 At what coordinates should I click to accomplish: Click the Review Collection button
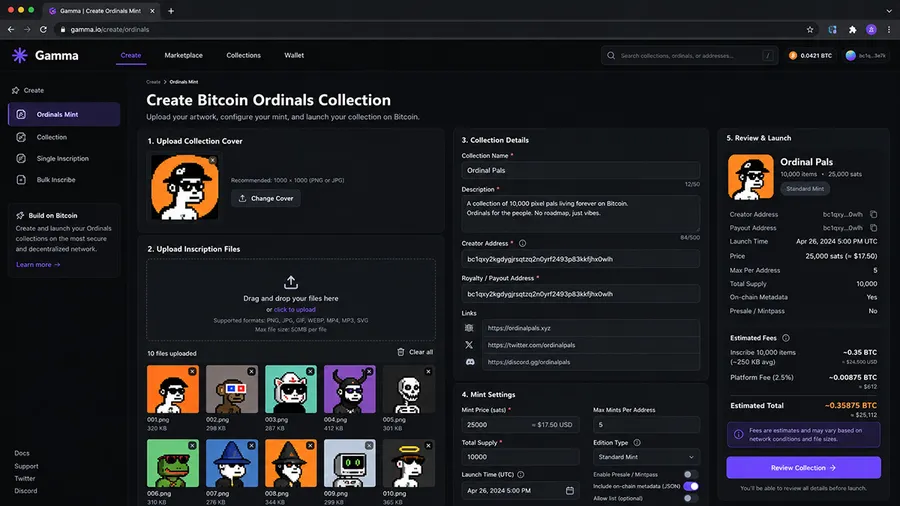pyautogui.click(x=803, y=468)
